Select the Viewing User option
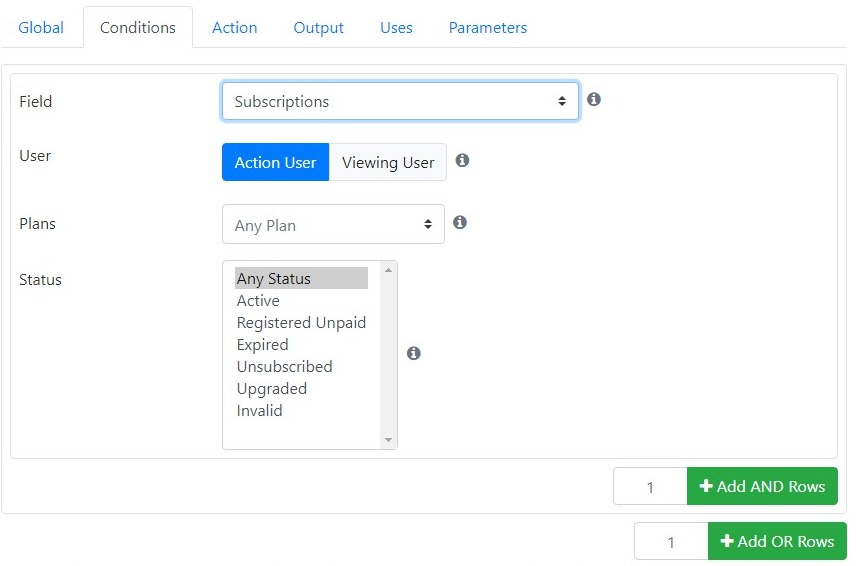 [x=388, y=162]
